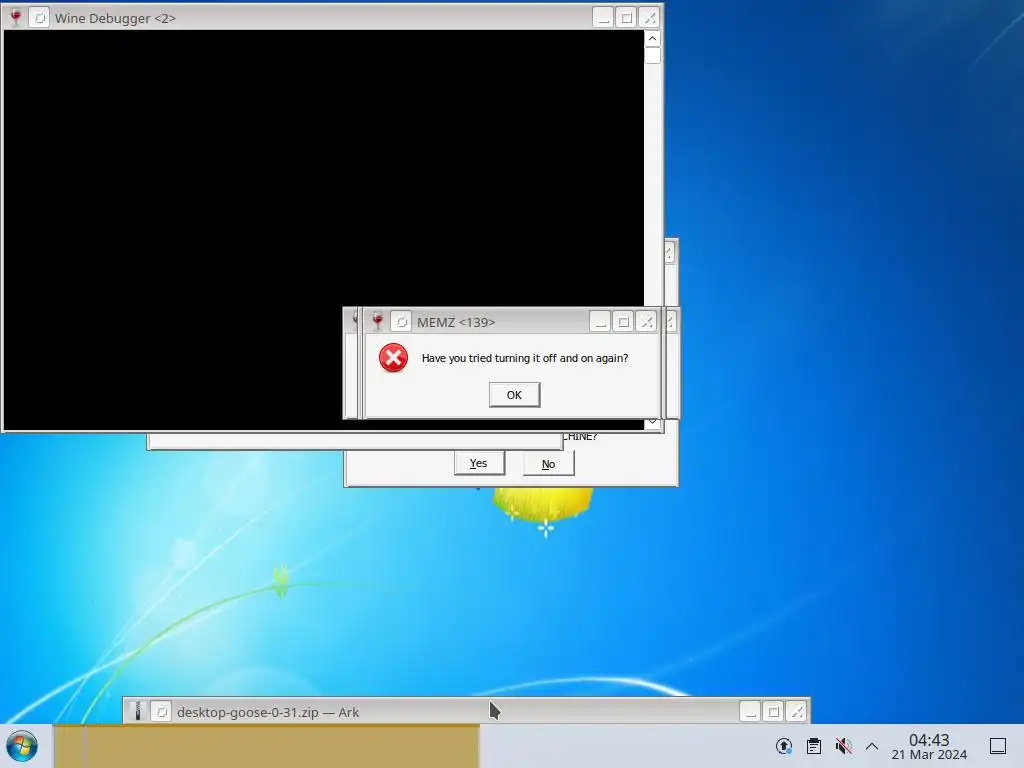Expand hidden system tray icons chevron

coord(872,746)
